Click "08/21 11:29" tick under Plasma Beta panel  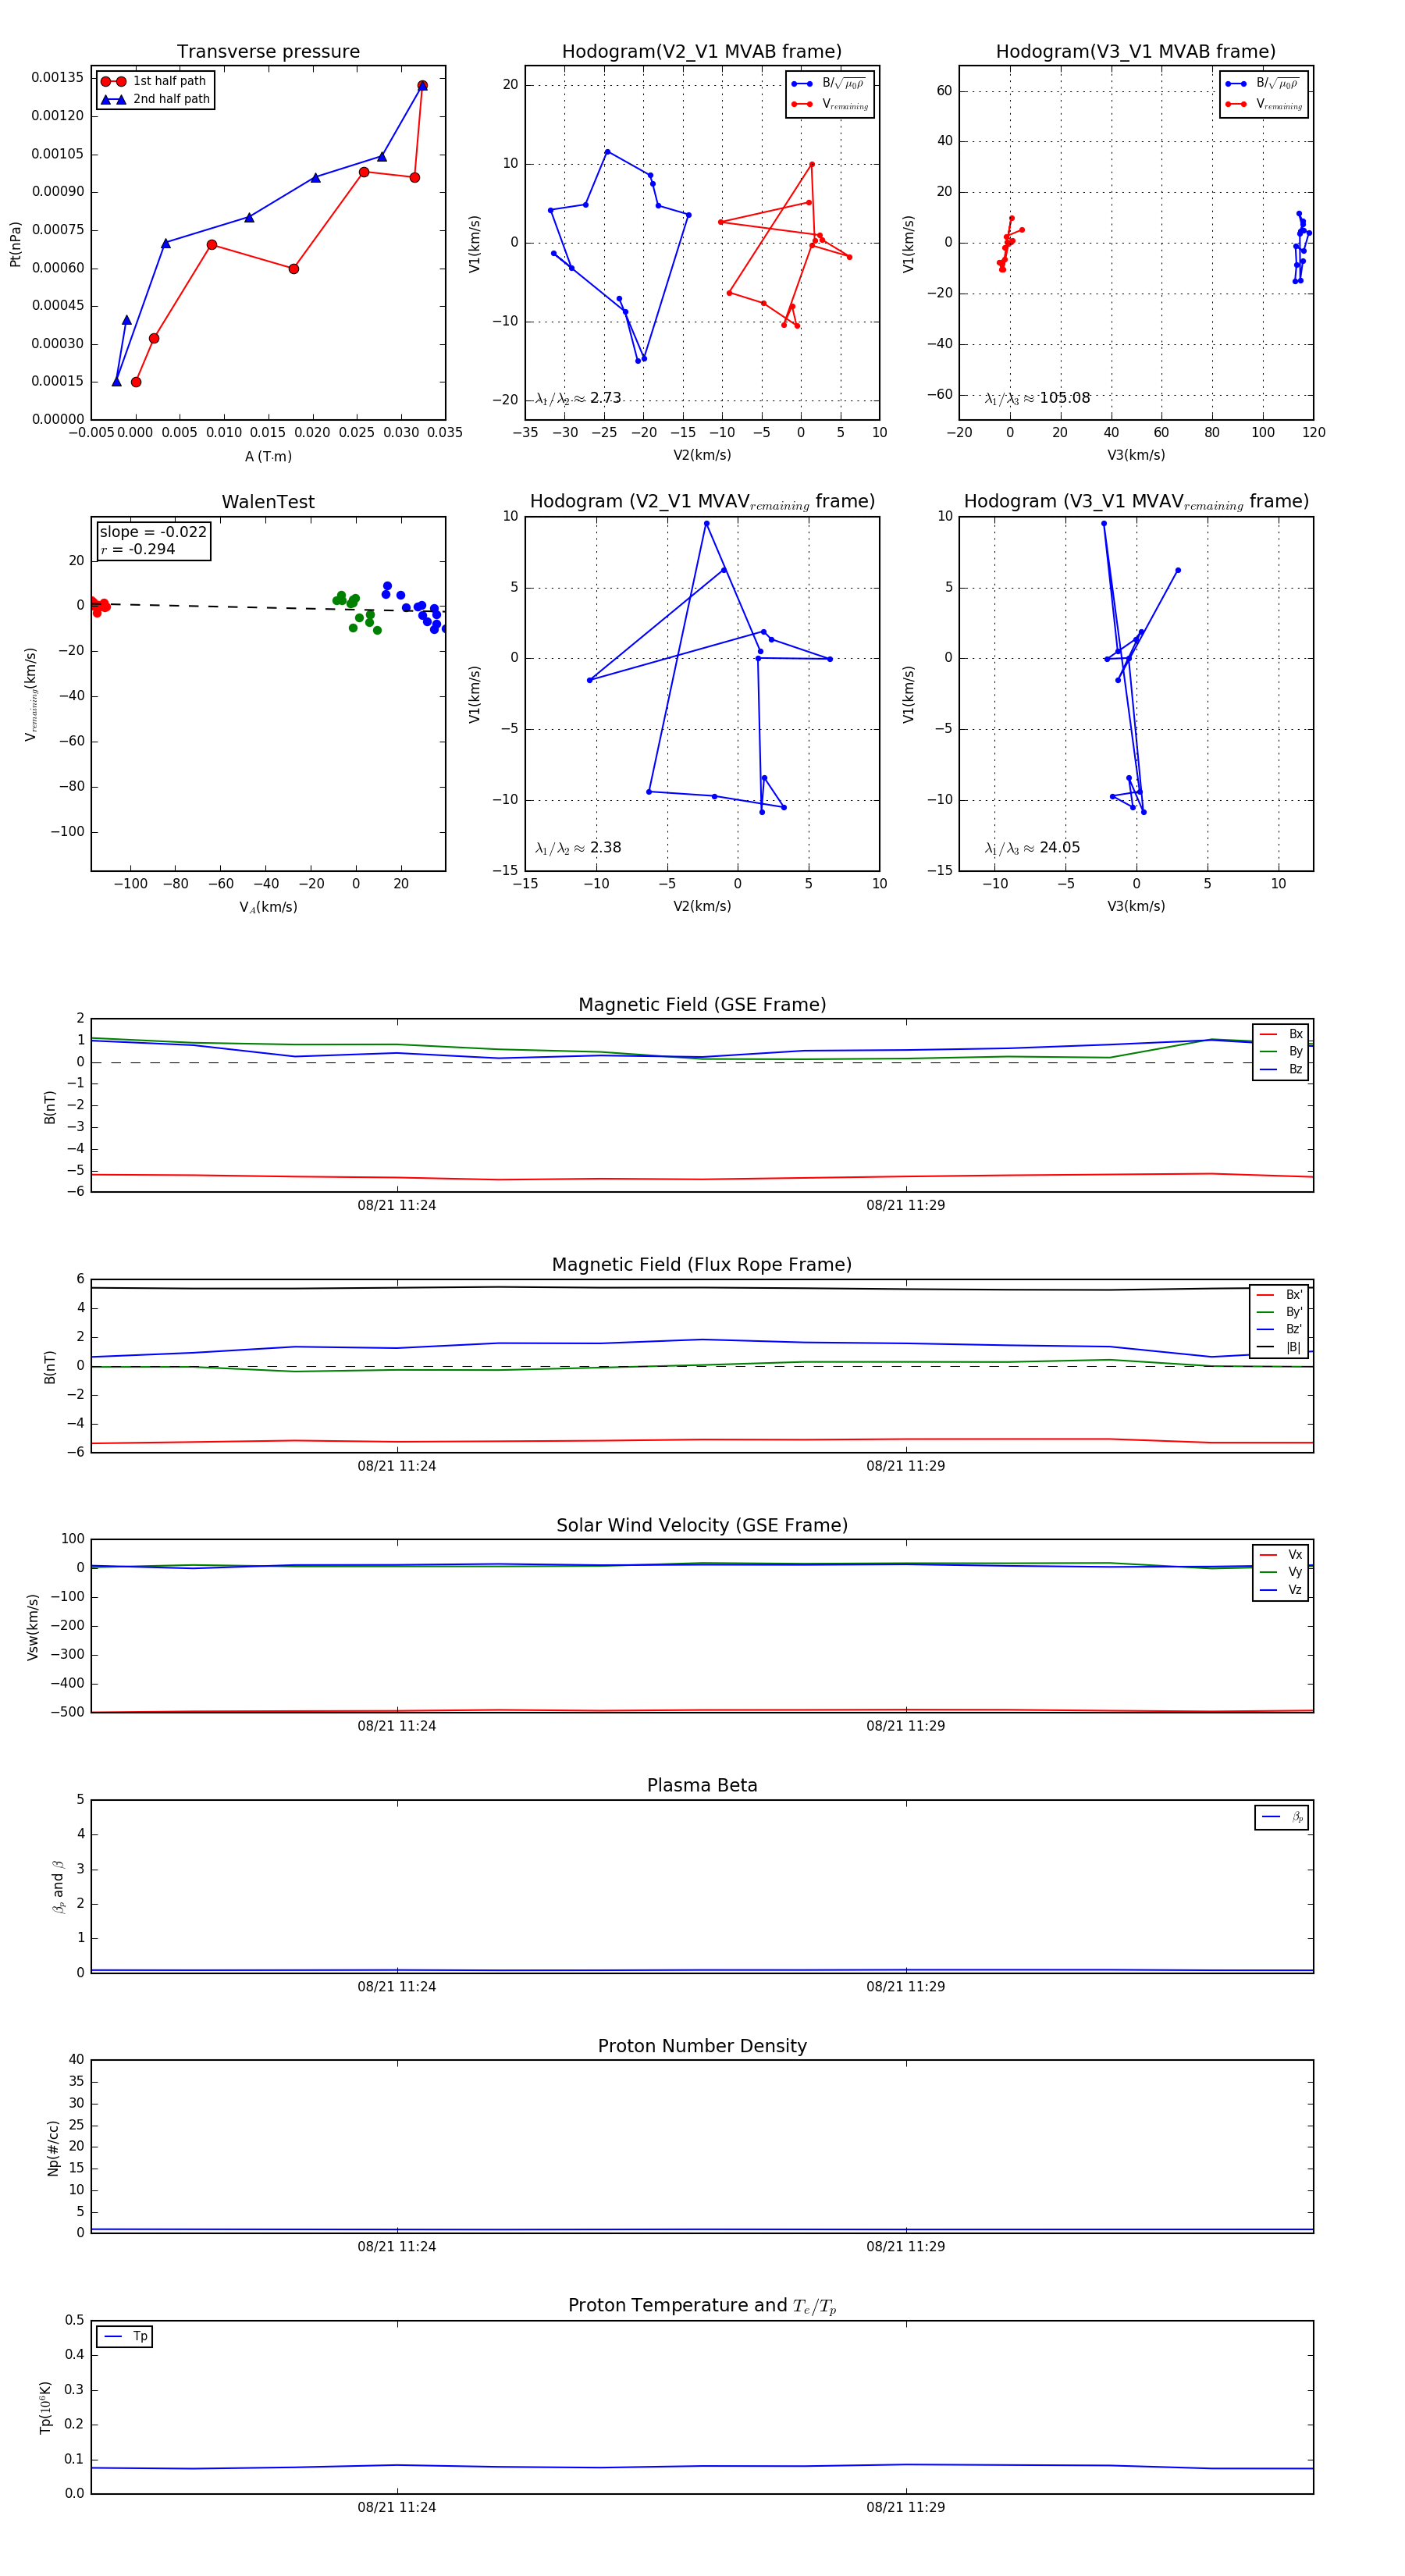click(x=906, y=1986)
